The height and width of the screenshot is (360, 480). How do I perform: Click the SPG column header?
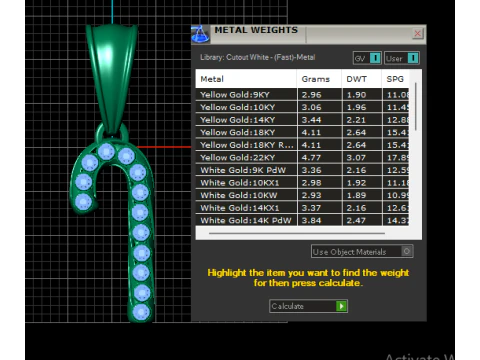pos(395,79)
